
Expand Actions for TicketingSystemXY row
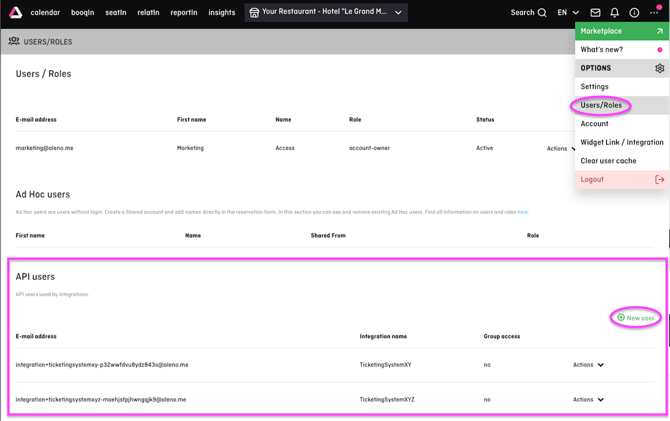(588, 365)
